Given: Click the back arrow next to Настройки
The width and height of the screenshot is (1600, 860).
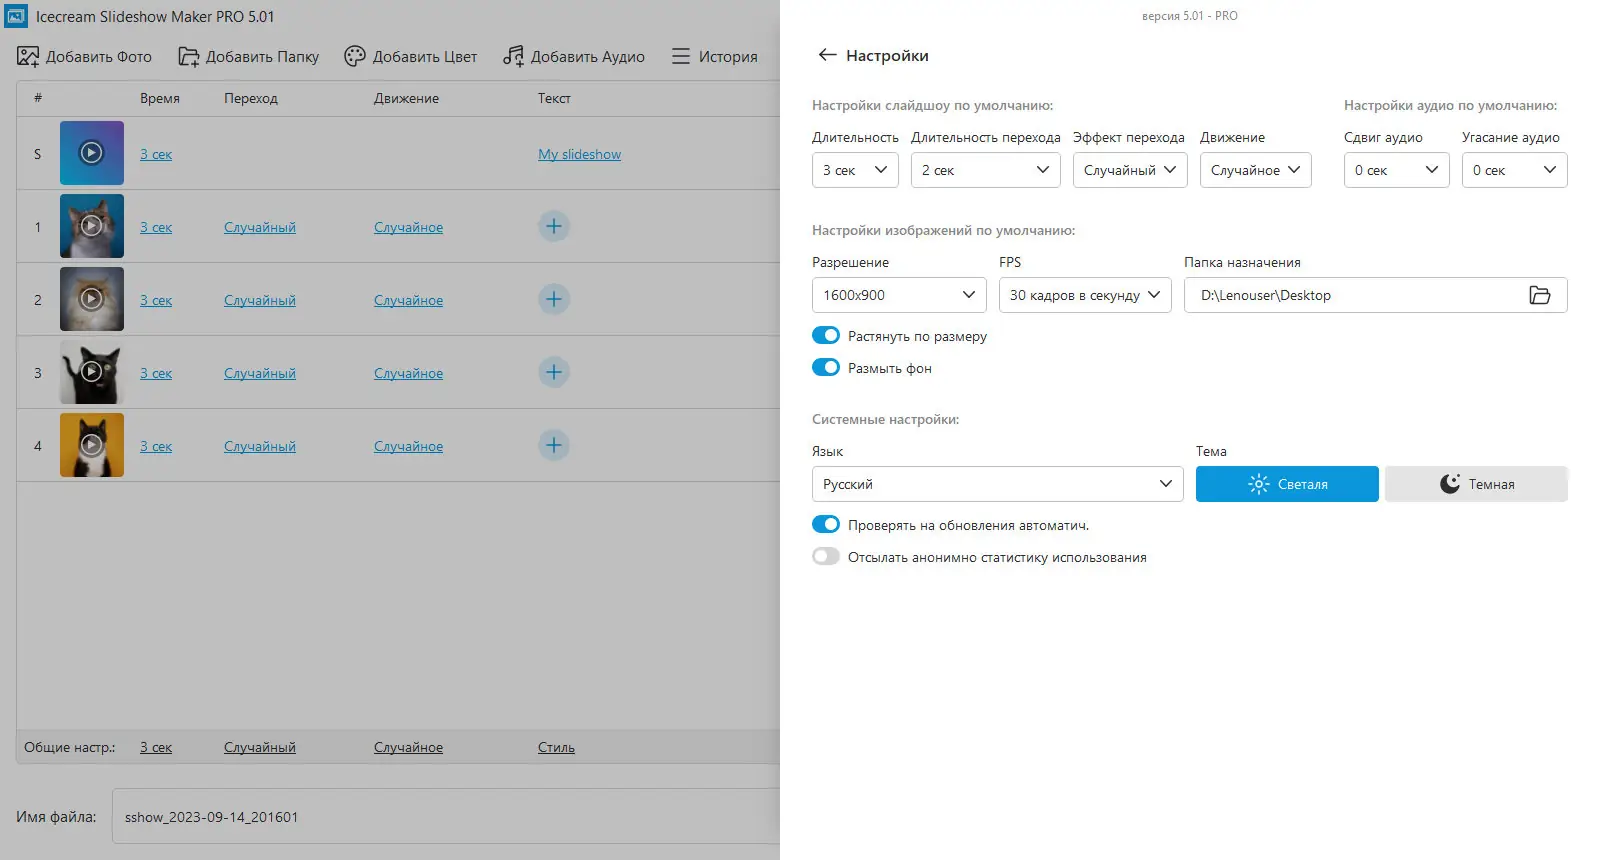Looking at the screenshot, I should (x=827, y=55).
